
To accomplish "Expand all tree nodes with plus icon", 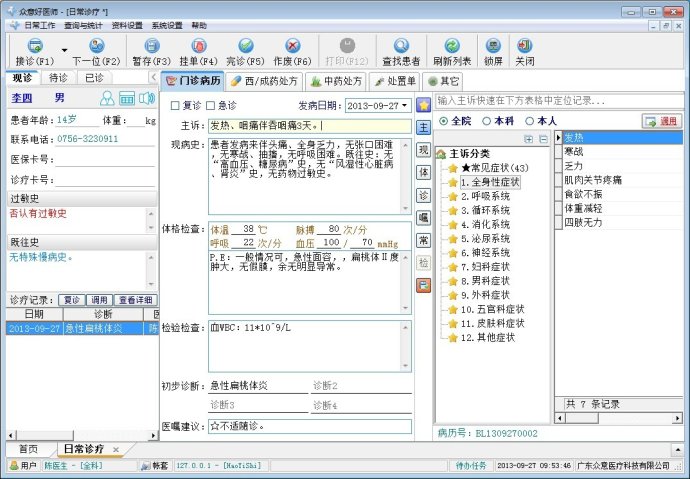I will [x=529, y=139].
